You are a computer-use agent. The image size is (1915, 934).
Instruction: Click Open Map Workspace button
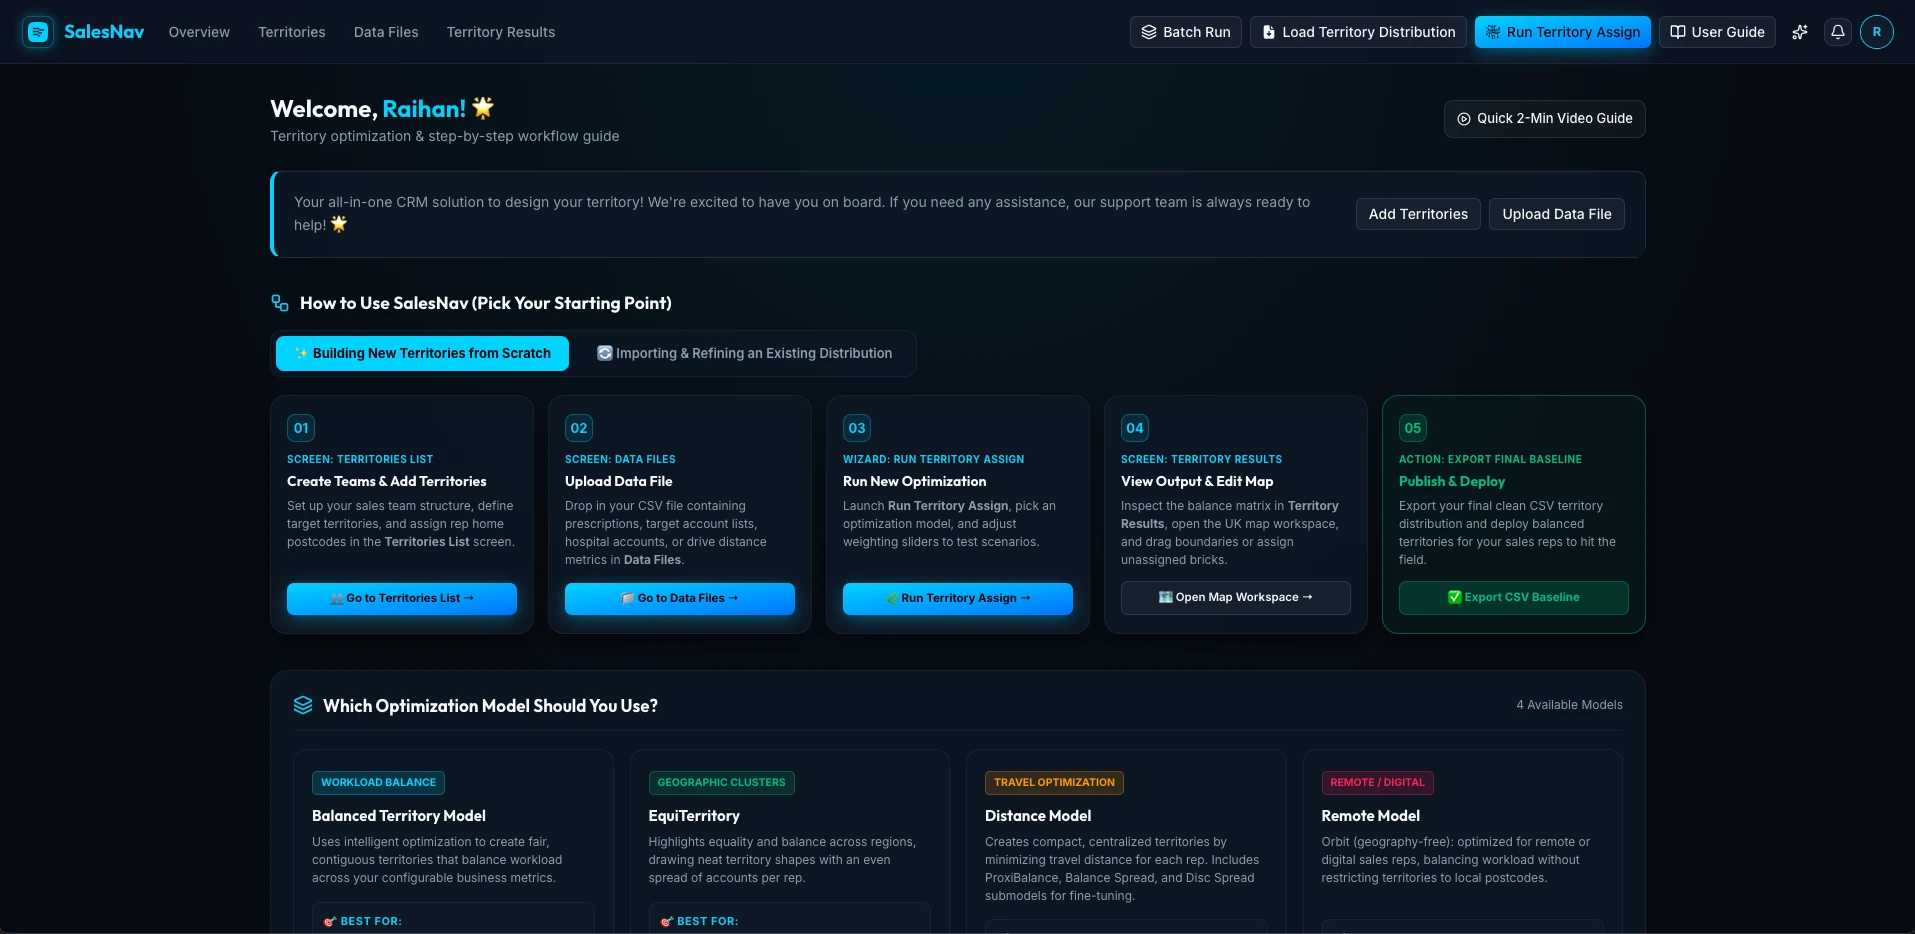coord(1236,597)
